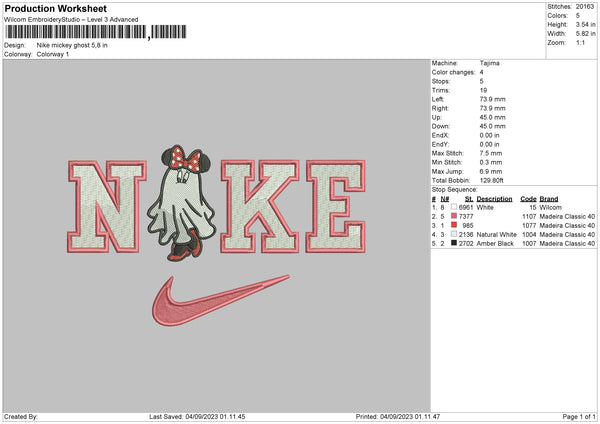Click the N# column header
Screen dimensions: 600x424
click(x=445, y=199)
